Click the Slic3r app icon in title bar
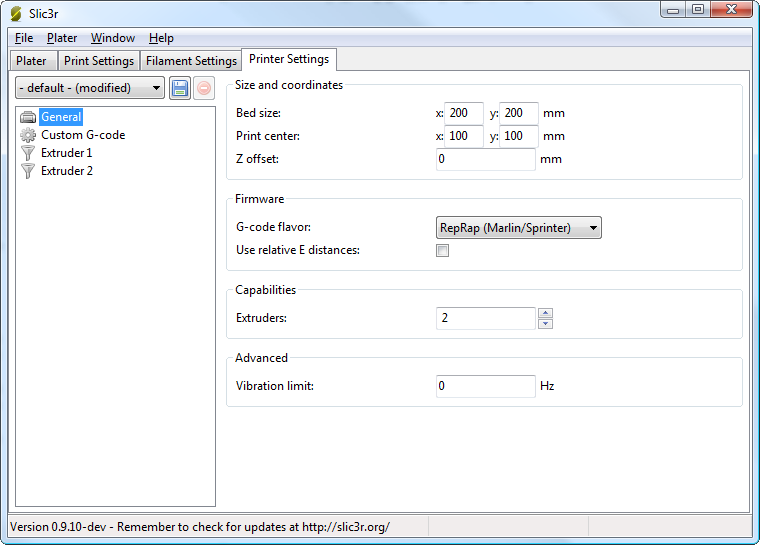The height and width of the screenshot is (545, 760). tap(16, 14)
